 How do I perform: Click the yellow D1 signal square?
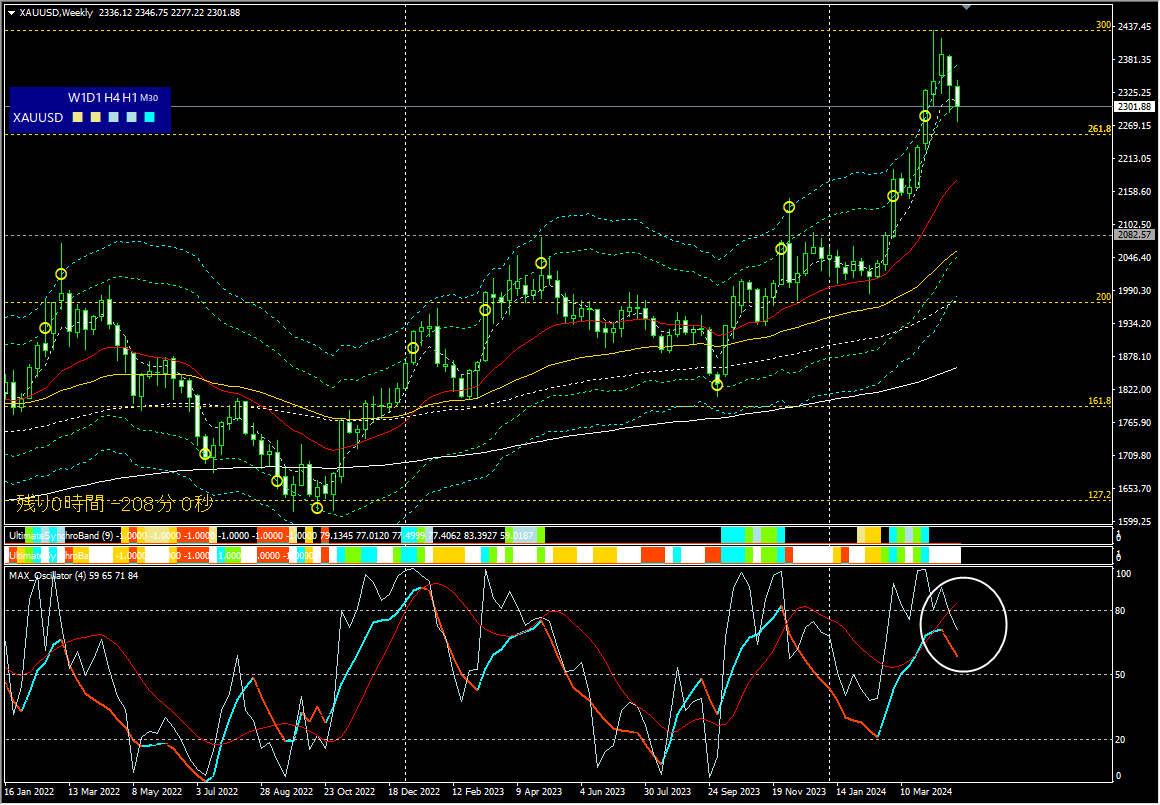[95, 118]
